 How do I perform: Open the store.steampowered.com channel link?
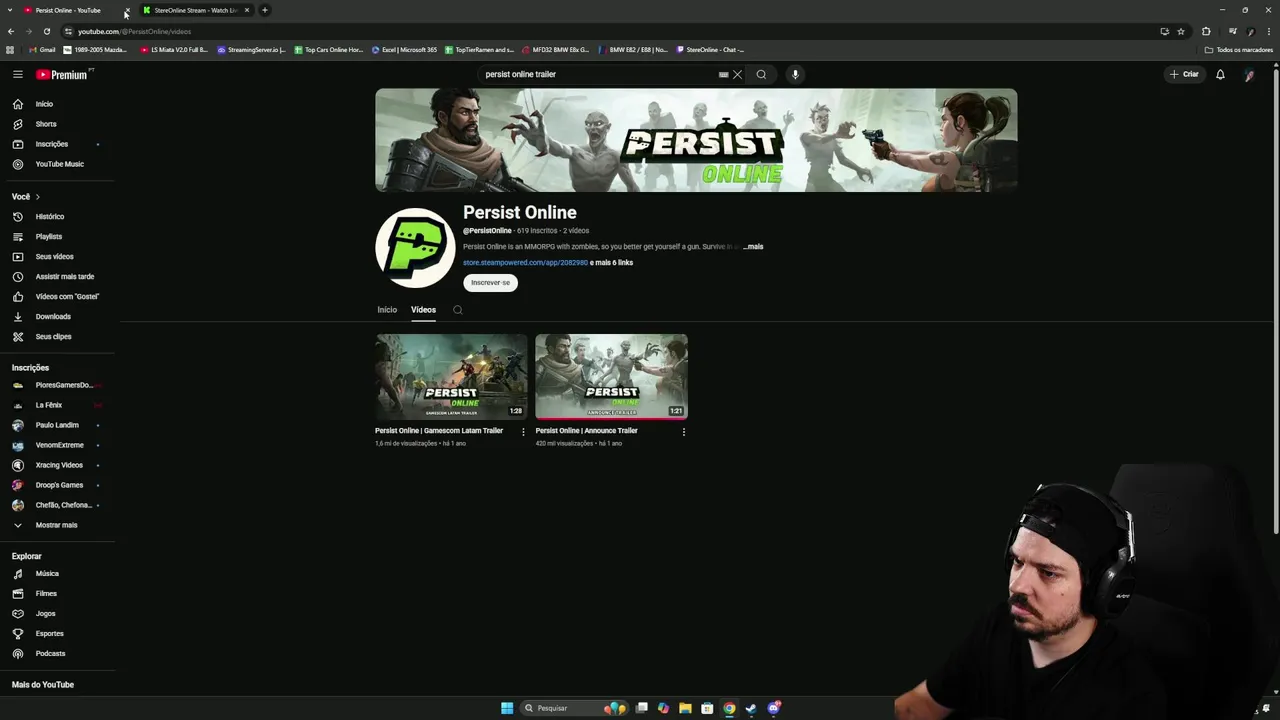point(525,263)
